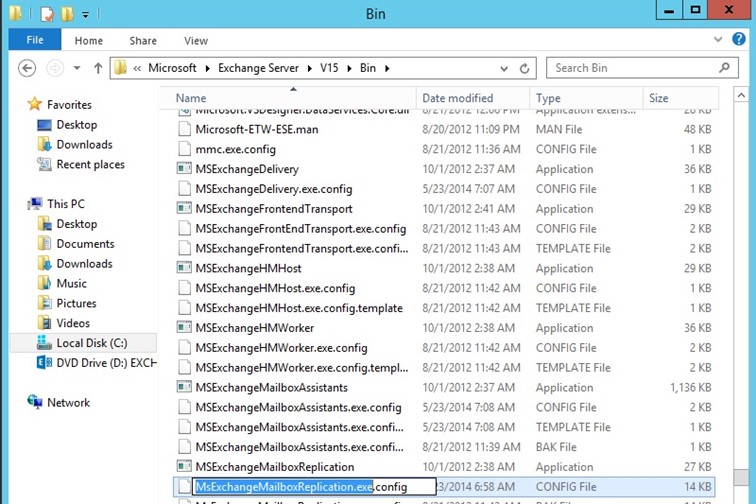Click the MSExchangeMailboxReplication application icon
Image resolution: width=756 pixels, height=504 pixels.
[184, 466]
